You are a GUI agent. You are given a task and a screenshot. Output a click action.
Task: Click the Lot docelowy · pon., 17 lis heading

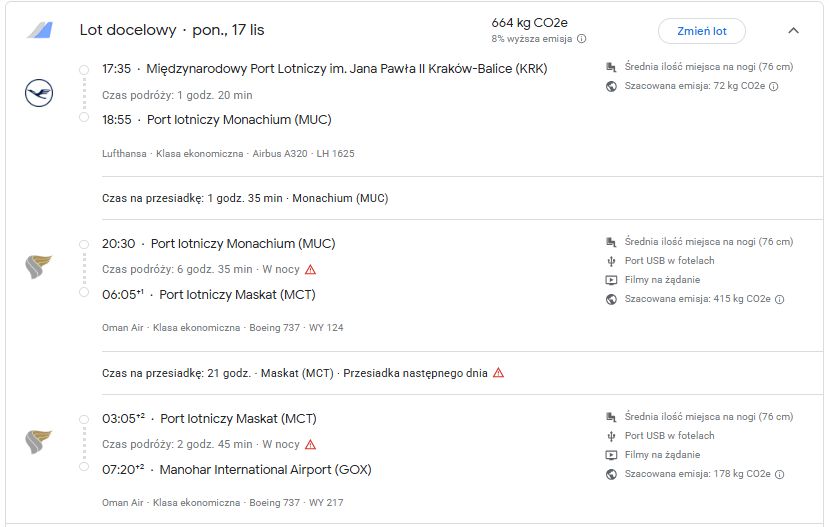tap(172, 30)
